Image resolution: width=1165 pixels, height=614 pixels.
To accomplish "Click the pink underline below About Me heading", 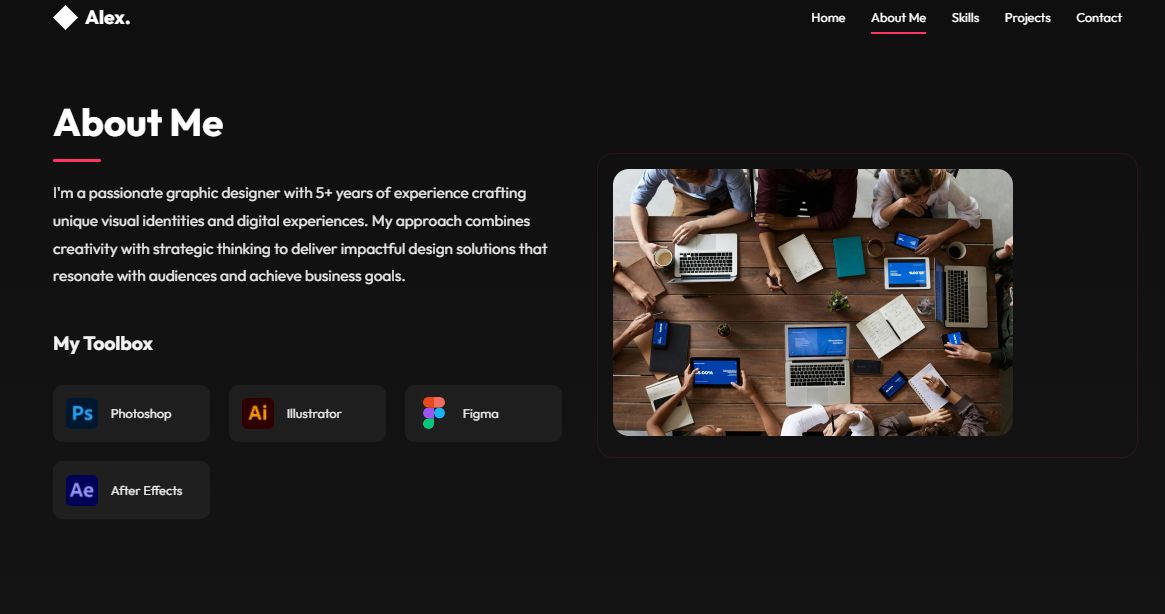I will [x=77, y=160].
